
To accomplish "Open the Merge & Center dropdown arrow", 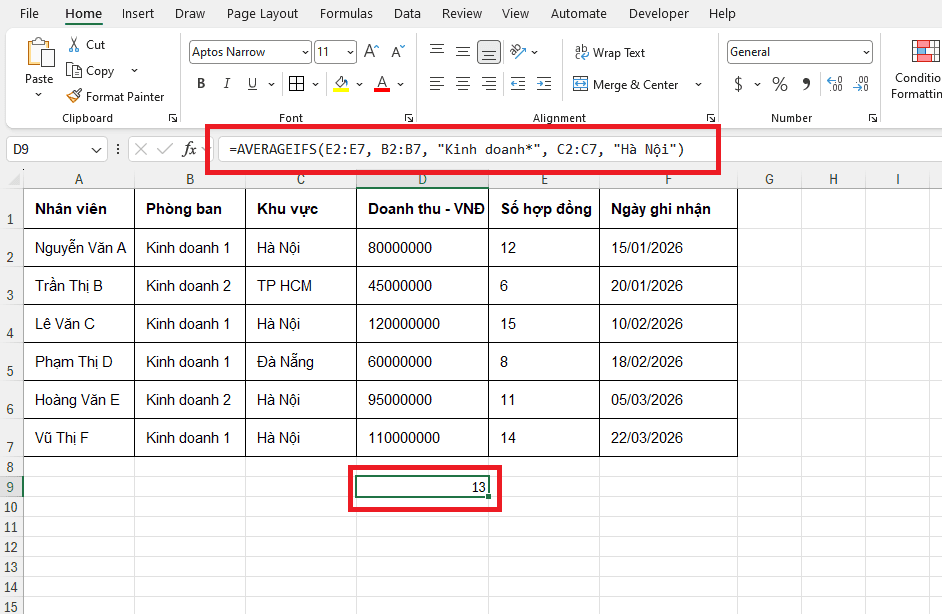I will point(698,85).
